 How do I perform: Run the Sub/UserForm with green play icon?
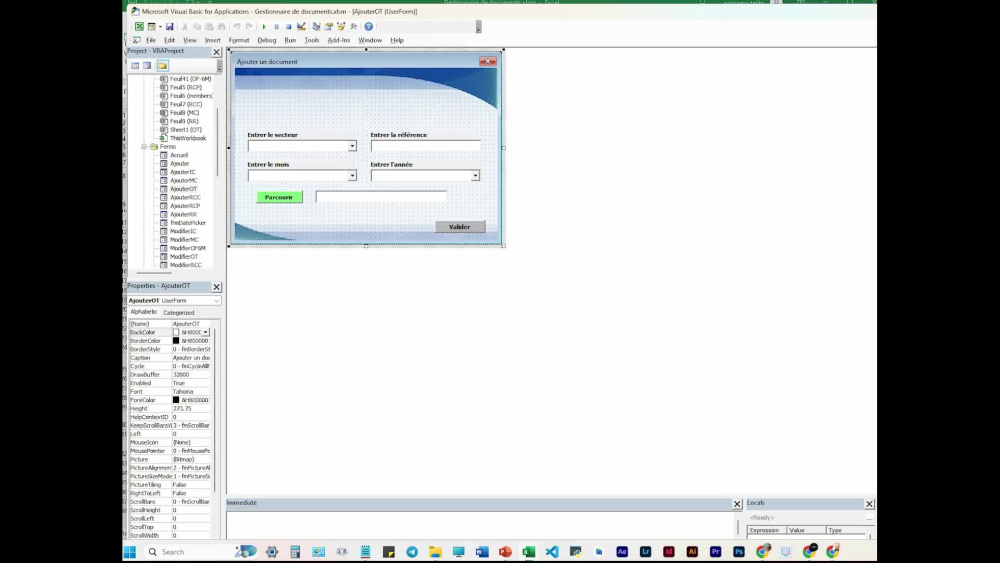[264, 26]
